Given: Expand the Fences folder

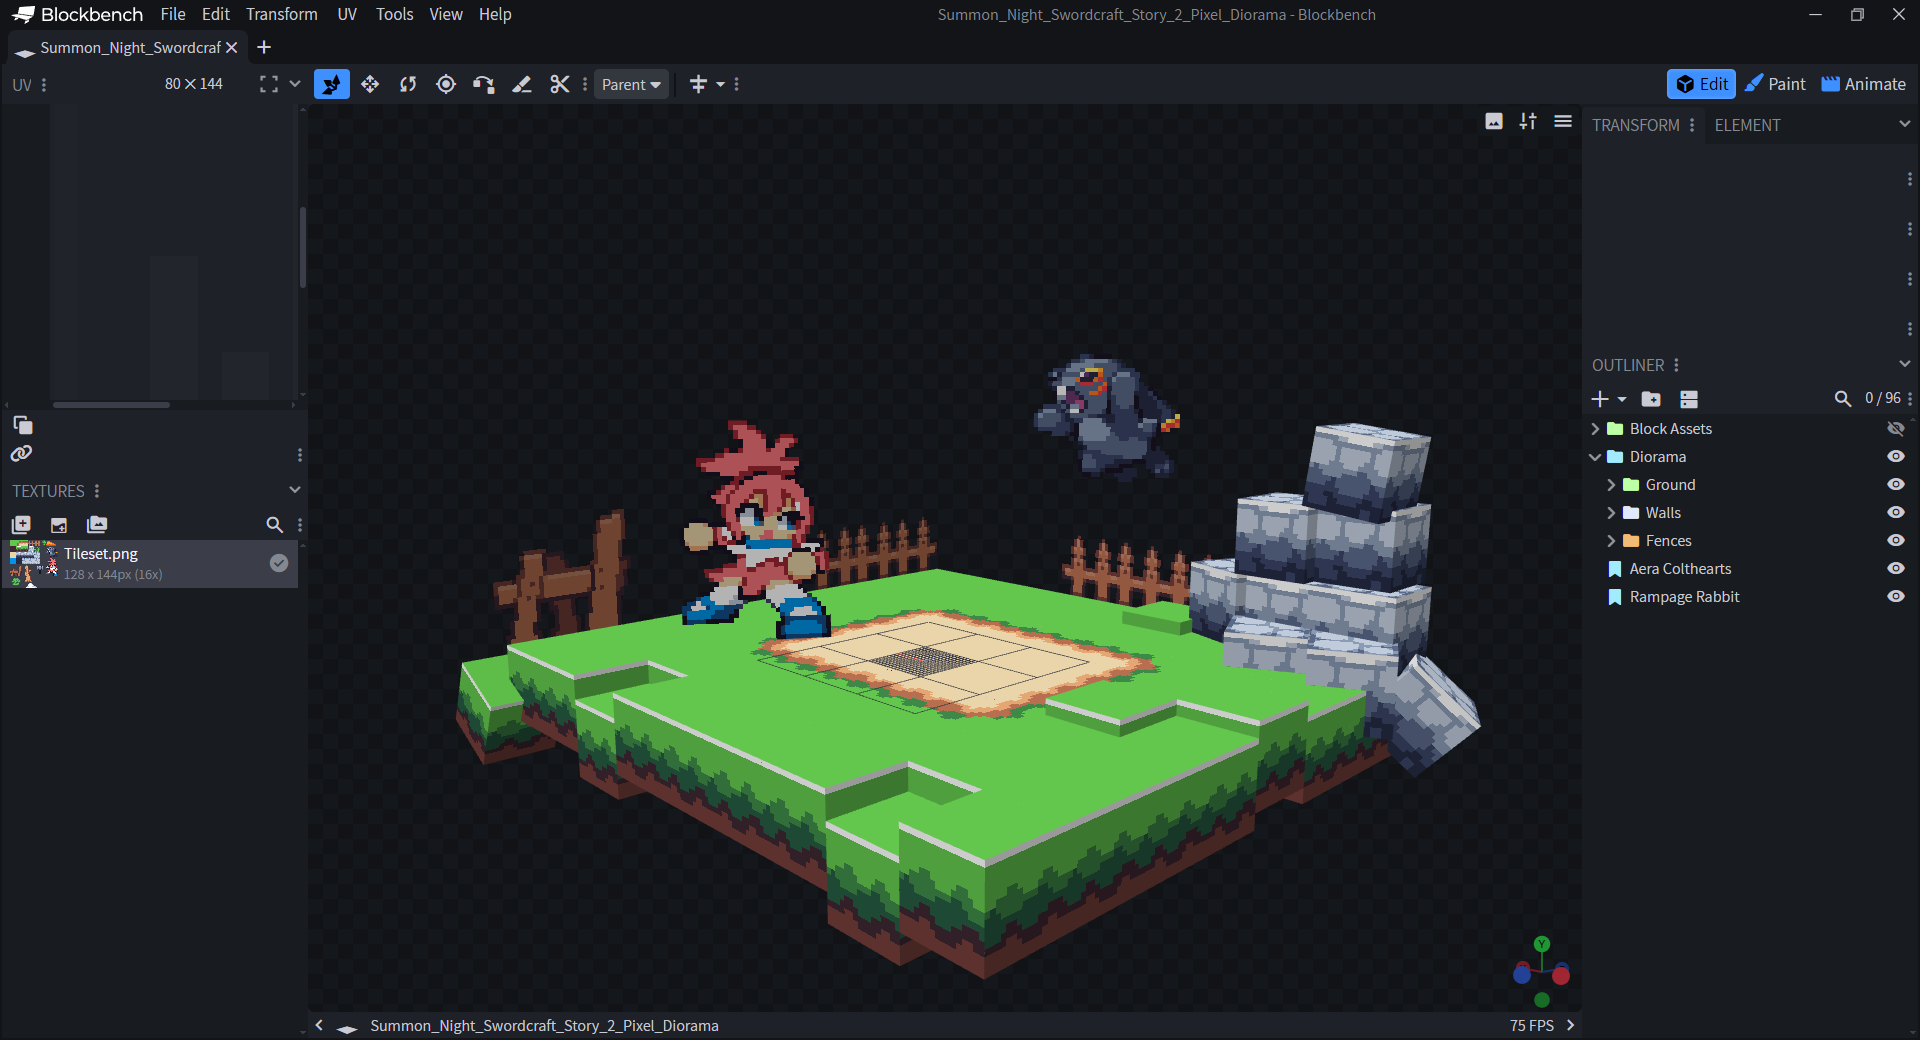Looking at the screenshot, I should [1611, 540].
